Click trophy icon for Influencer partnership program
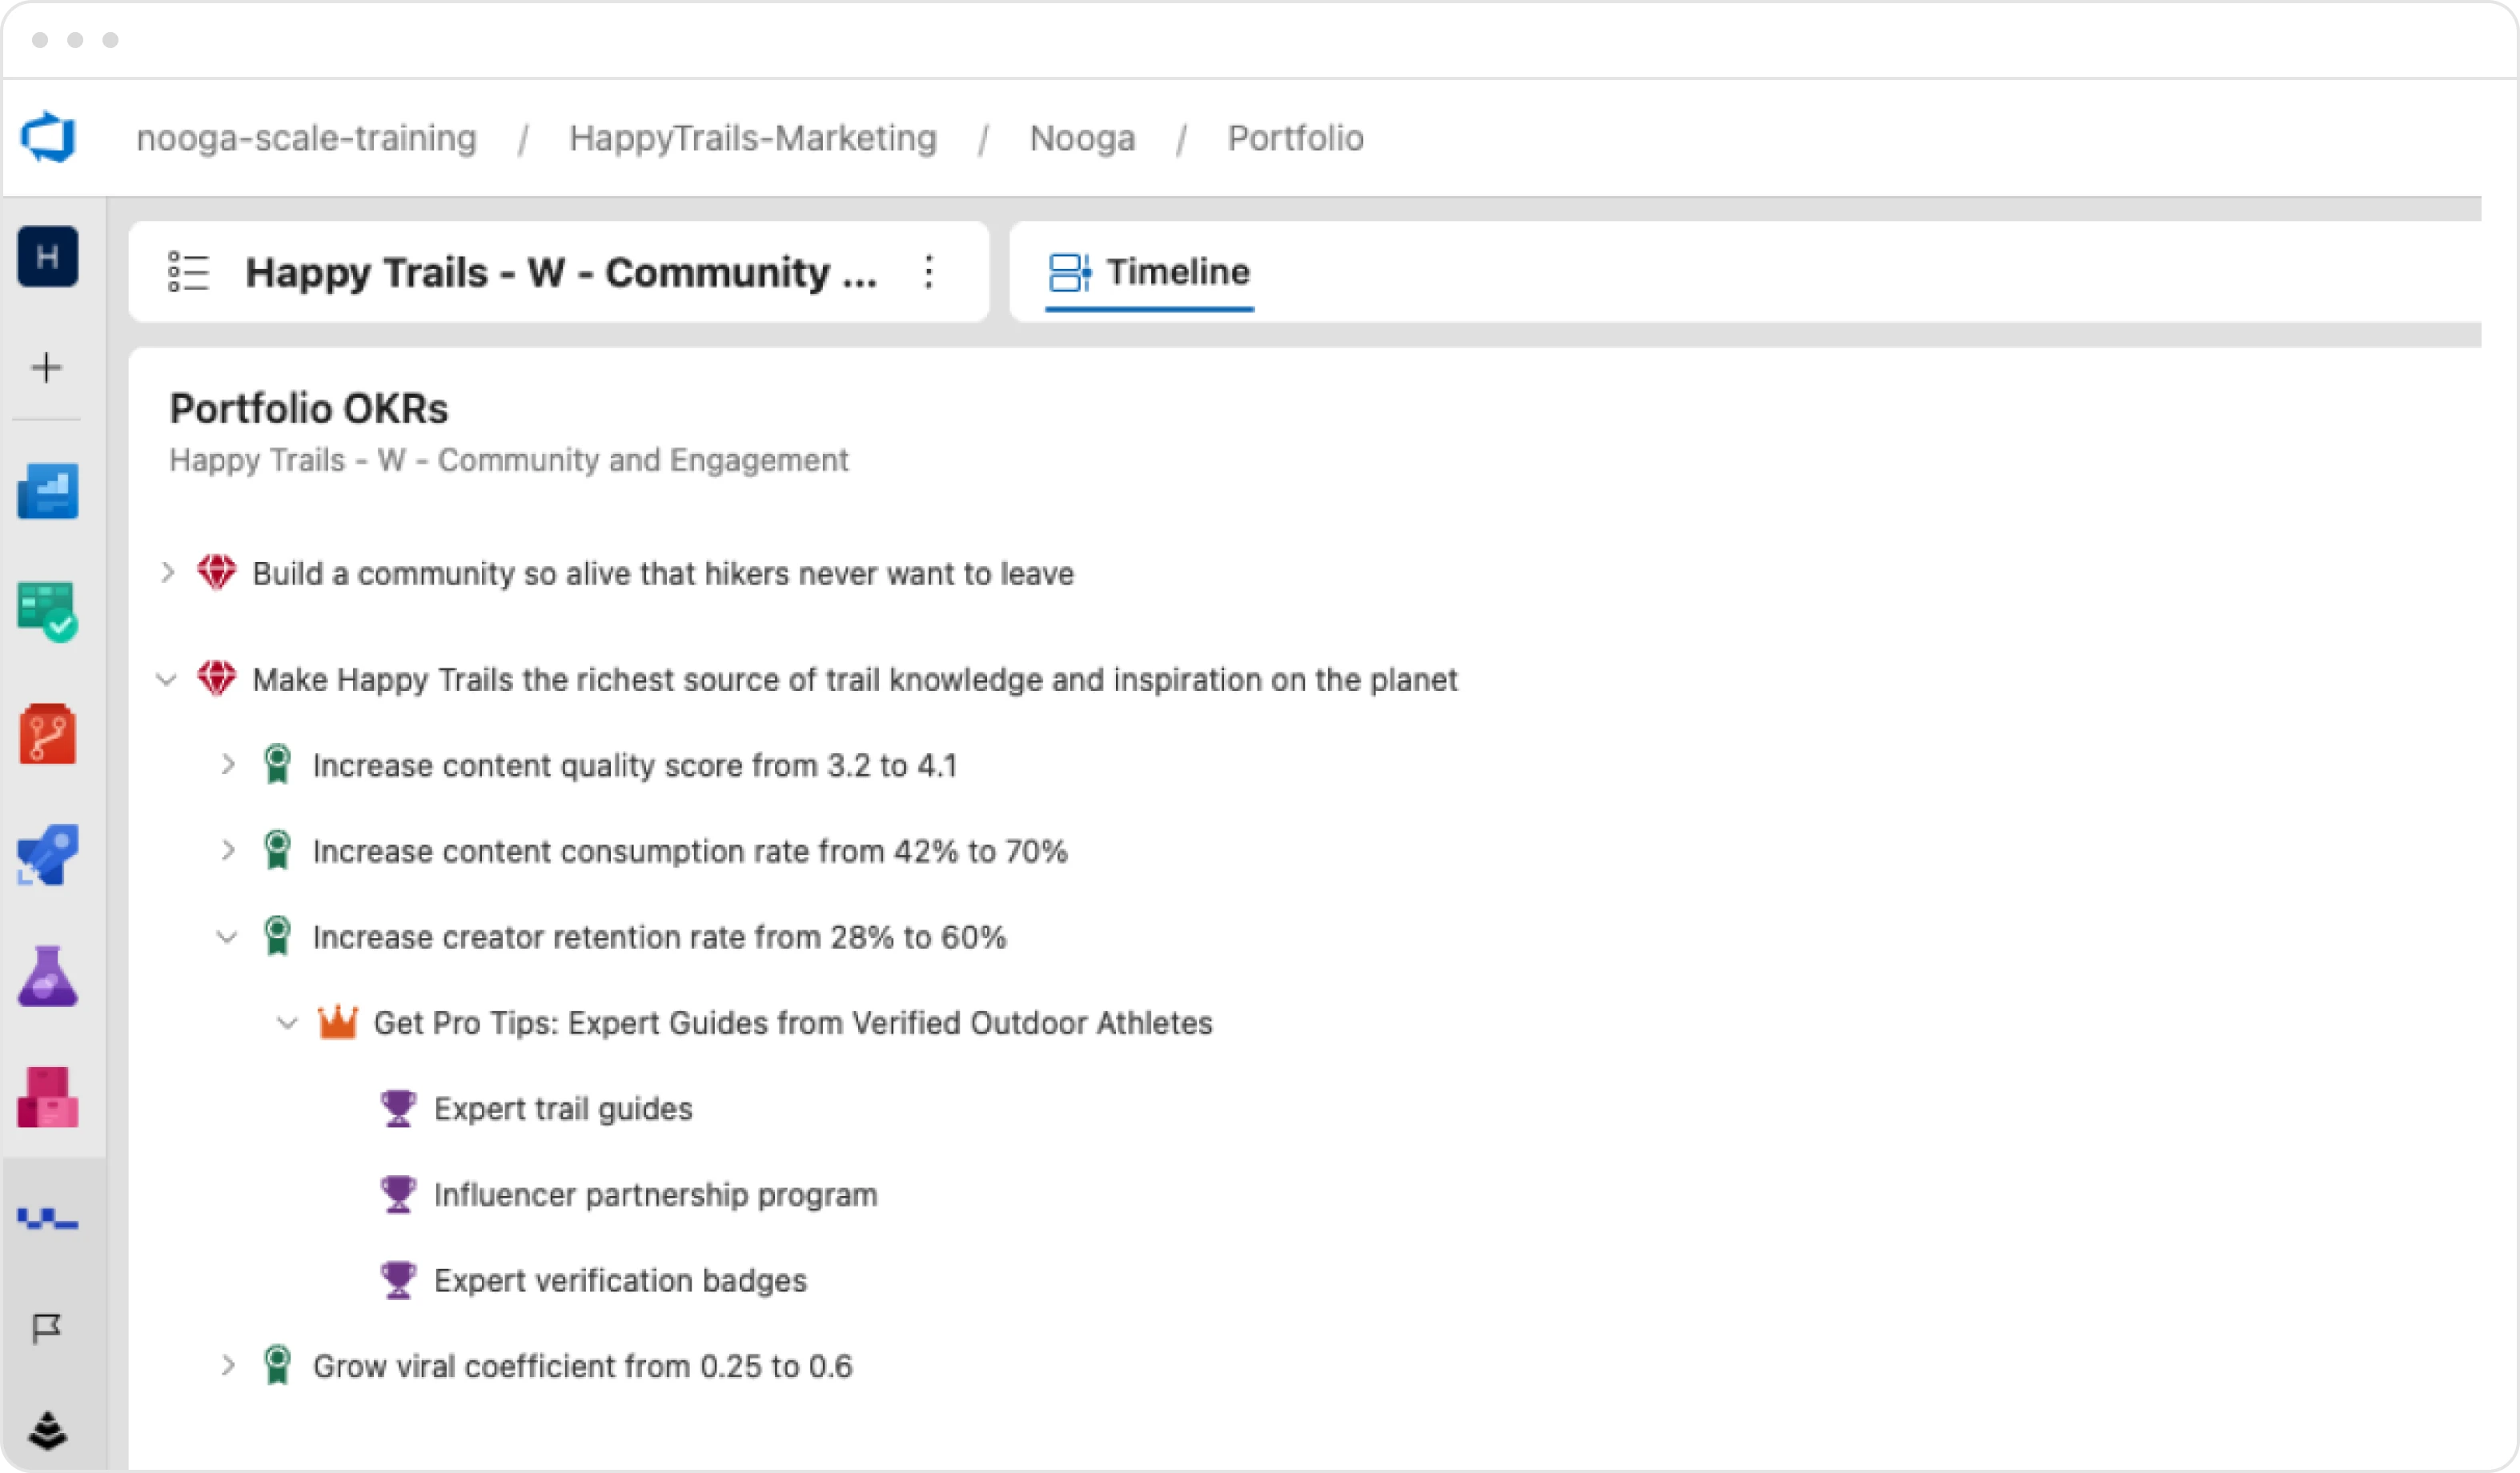The image size is (2520, 1473). click(398, 1194)
